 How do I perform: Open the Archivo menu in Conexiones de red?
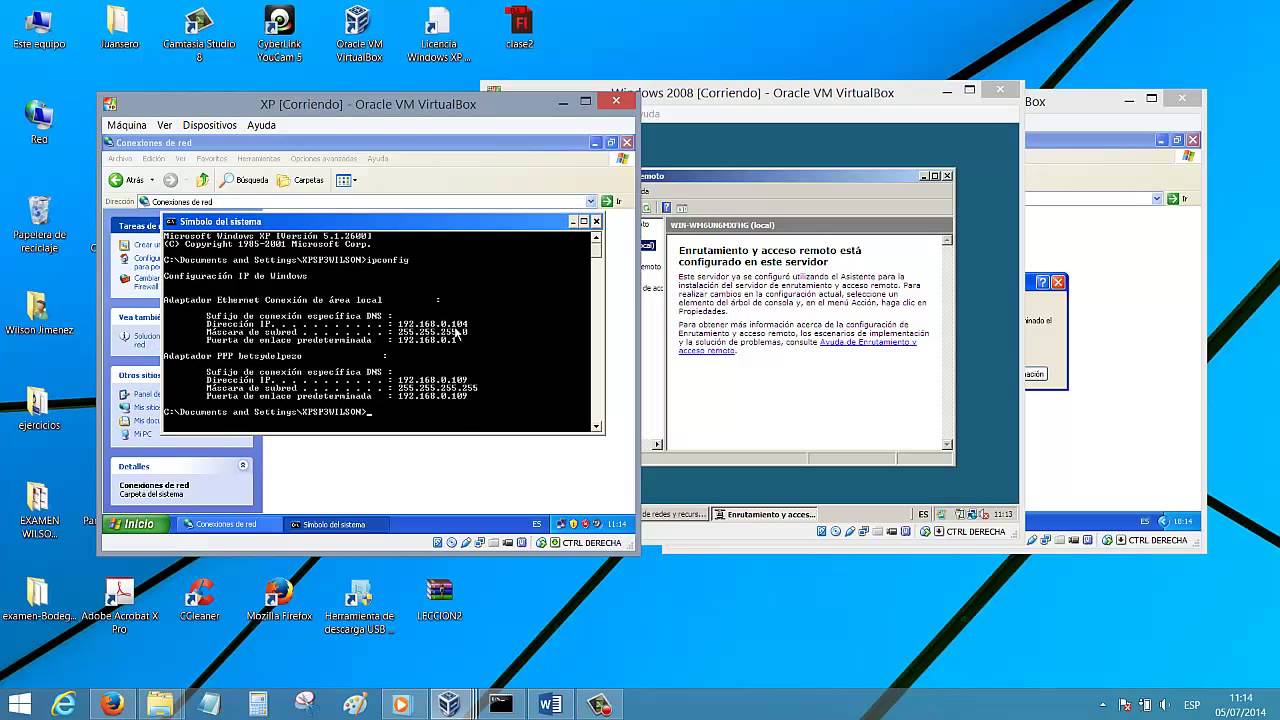tap(120, 159)
